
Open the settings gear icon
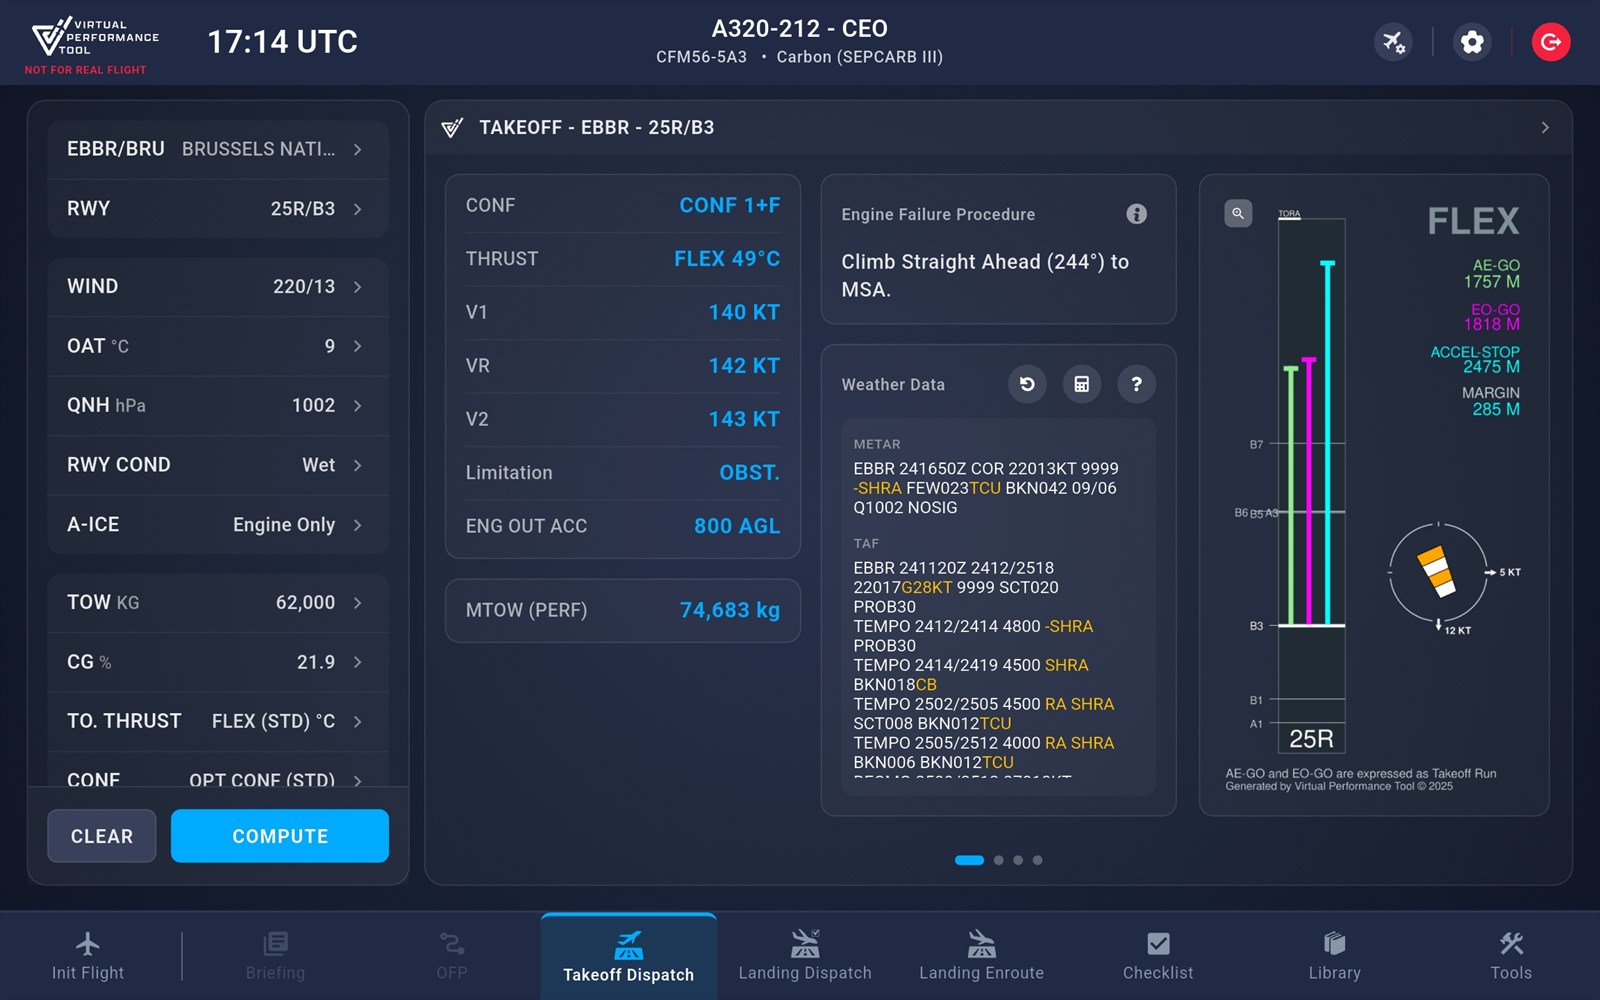1472,42
